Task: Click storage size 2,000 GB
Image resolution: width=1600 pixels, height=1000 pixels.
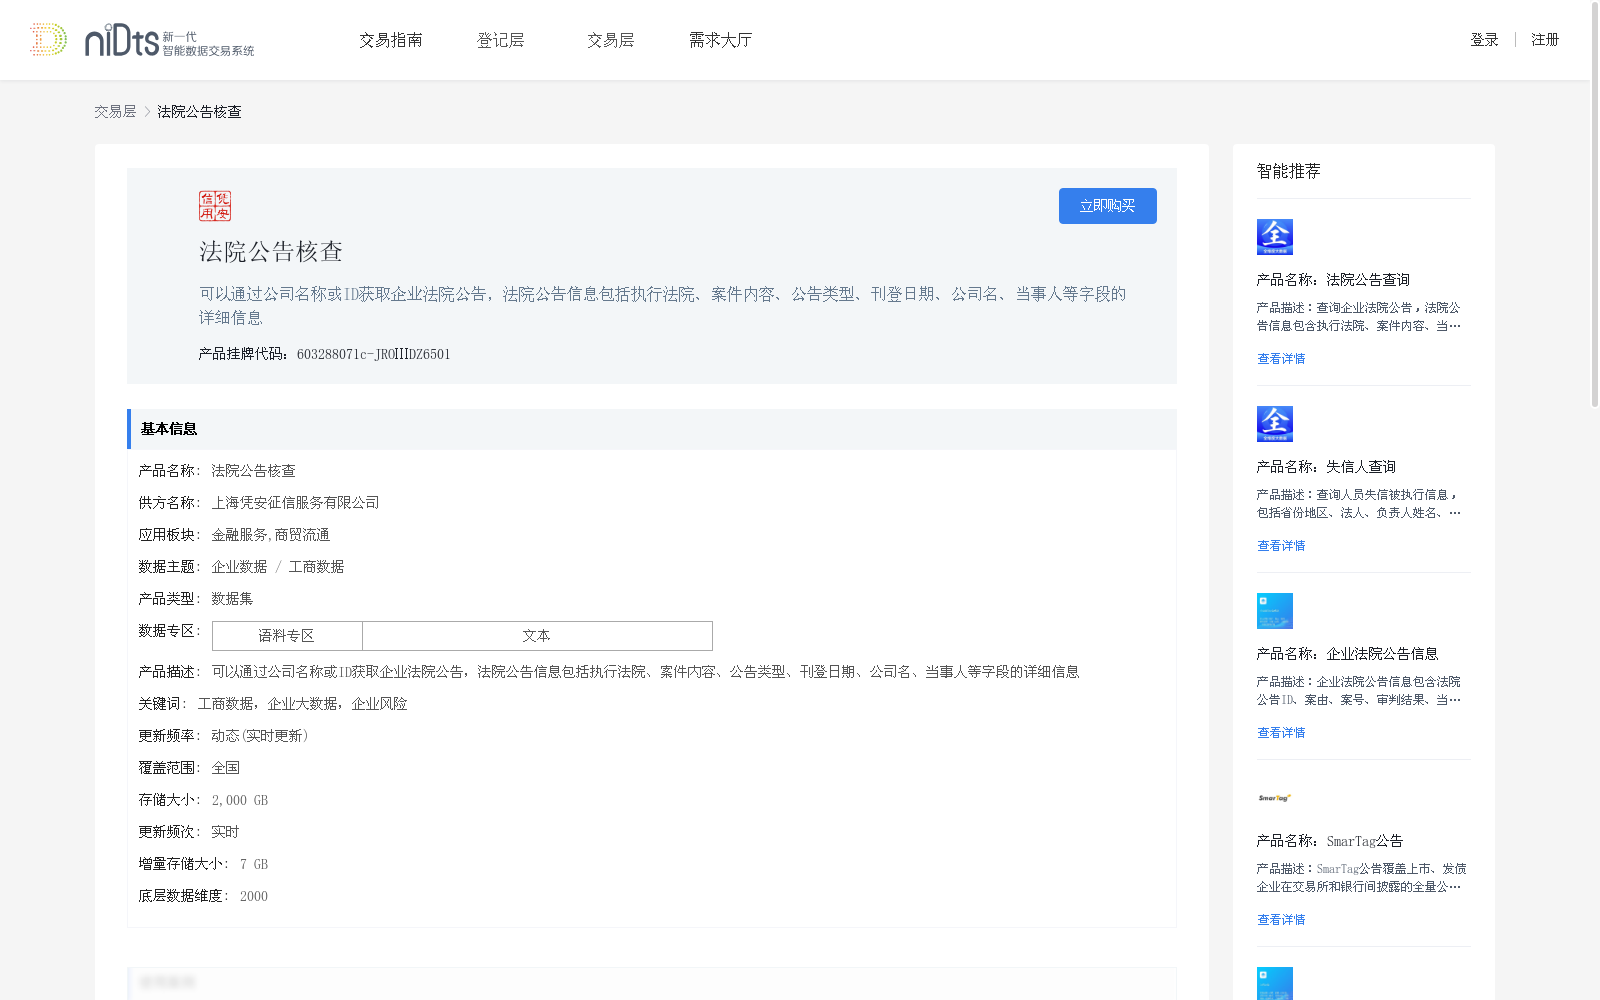Action: point(240,800)
